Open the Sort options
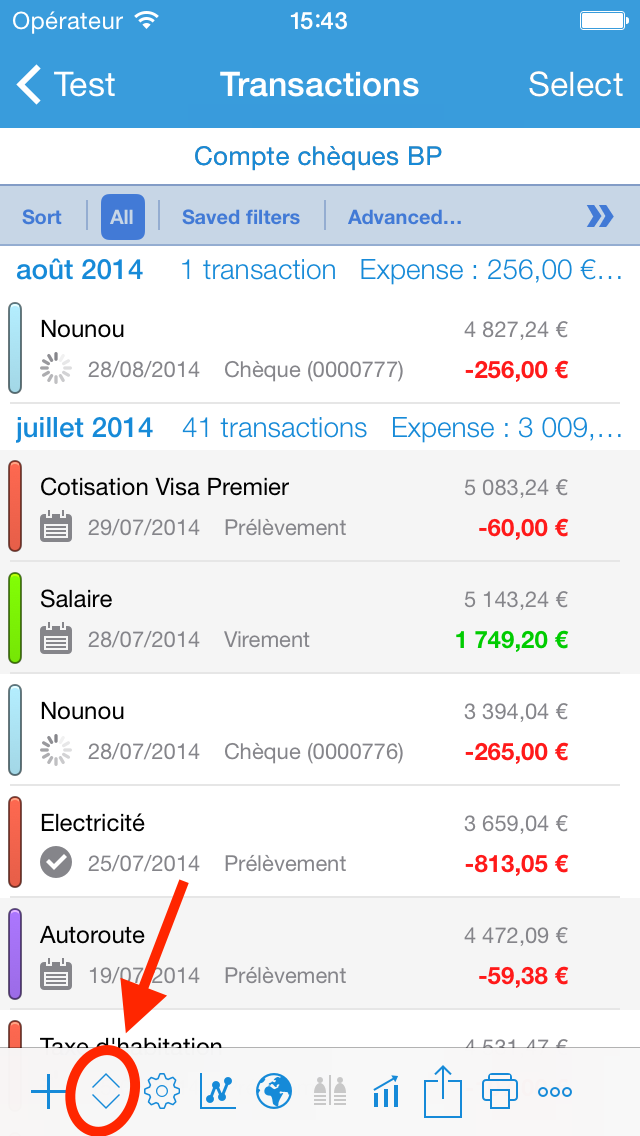The image size is (640, 1136). tap(42, 217)
